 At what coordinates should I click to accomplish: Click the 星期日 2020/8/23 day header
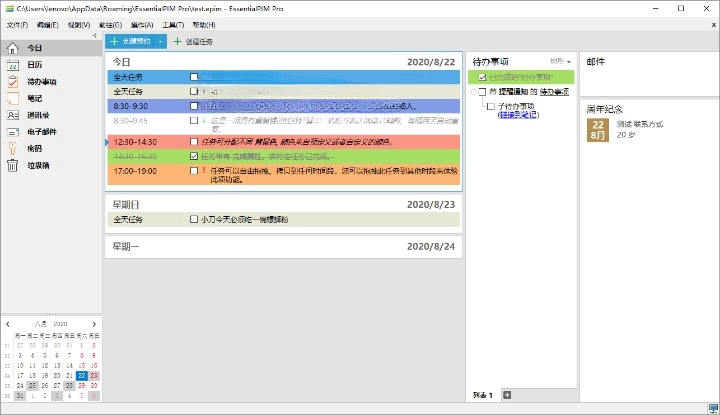[x=284, y=205]
